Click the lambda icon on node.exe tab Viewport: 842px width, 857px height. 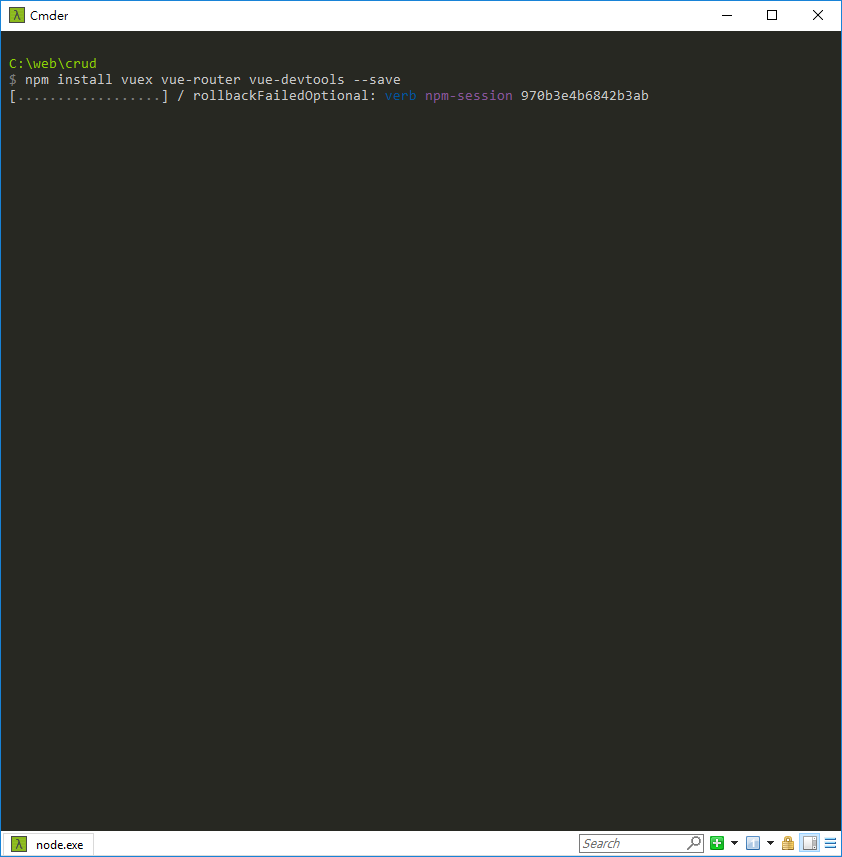point(19,844)
